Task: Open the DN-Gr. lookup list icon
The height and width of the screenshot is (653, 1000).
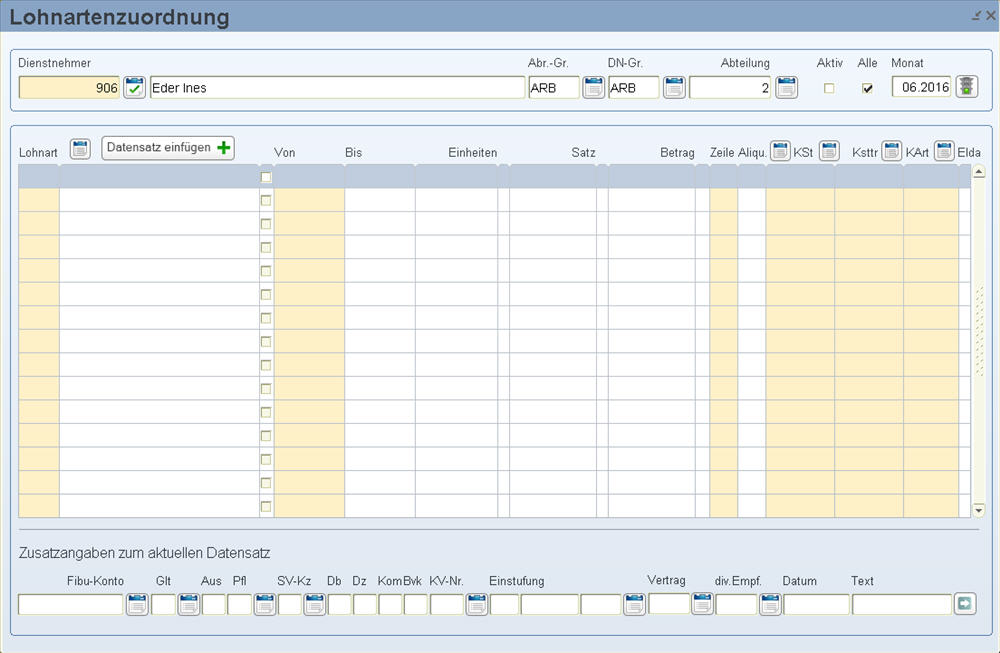Action: (x=674, y=87)
